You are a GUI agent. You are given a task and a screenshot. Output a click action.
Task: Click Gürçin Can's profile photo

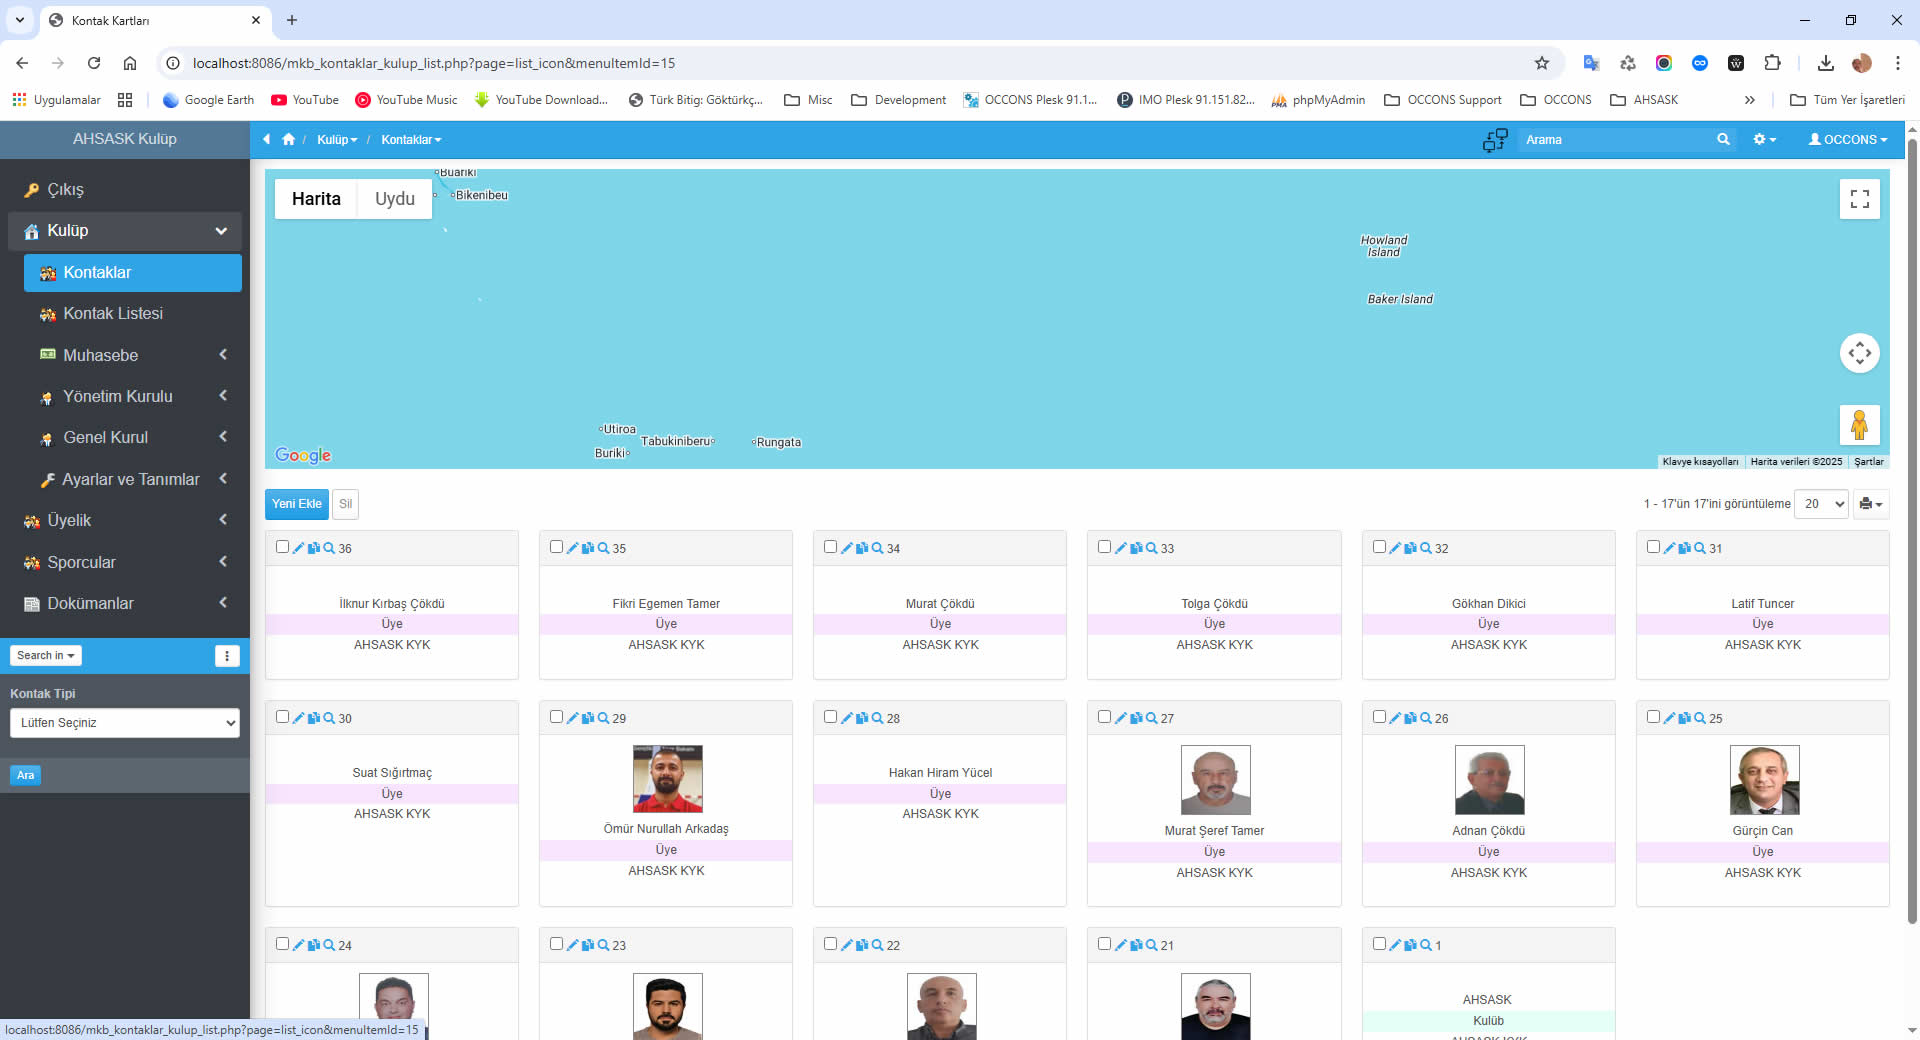pos(1763,780)
